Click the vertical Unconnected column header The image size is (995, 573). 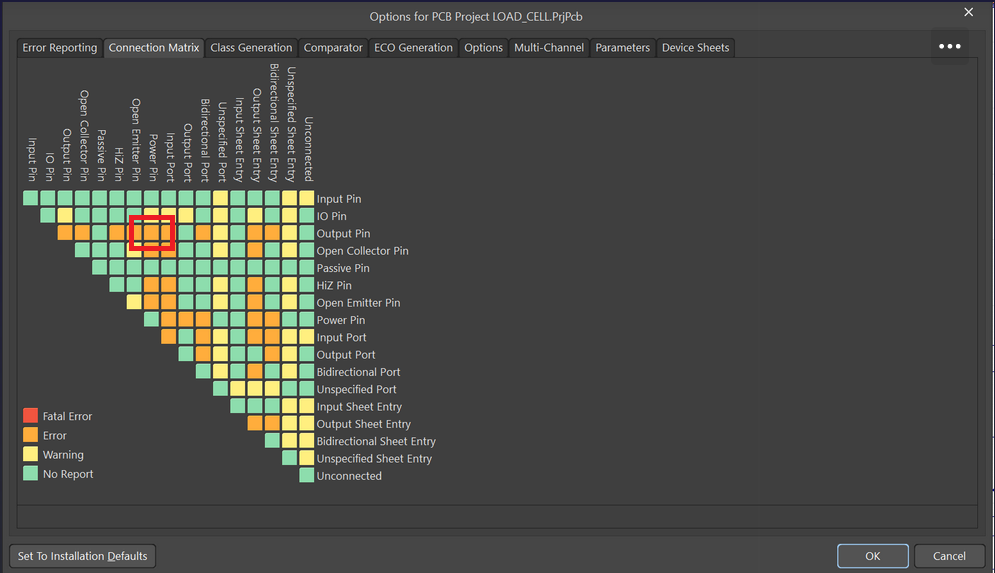(x=308, y=148)
